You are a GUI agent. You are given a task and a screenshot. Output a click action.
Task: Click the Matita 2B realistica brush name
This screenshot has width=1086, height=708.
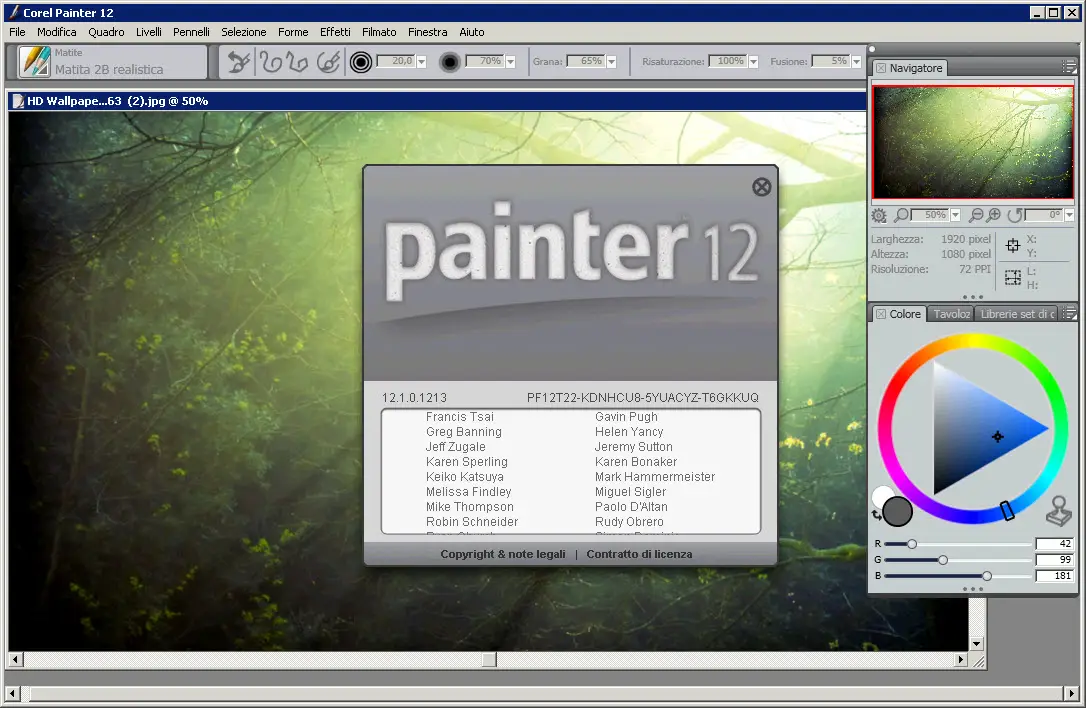coord(109,69)
